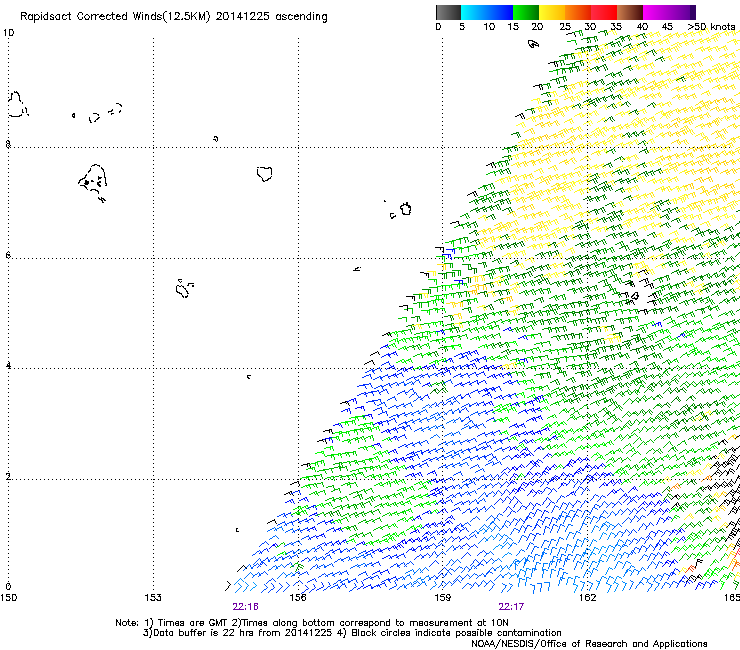Image resolution: width=740 pixels, height=650 pixels.
Task: Click the cyan-blue 5-15 knots color band
Action: click(x=487, y=12)
